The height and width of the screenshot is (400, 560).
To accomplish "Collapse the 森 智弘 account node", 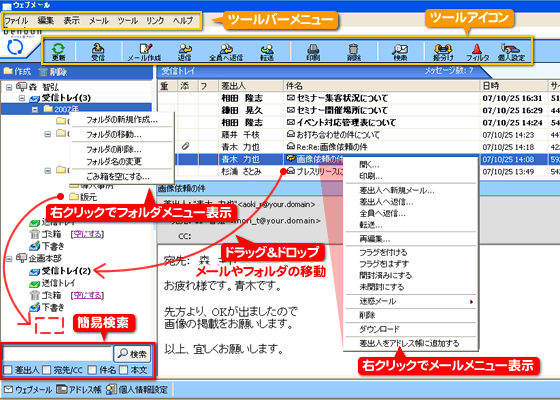I will (x=9, y=87).
